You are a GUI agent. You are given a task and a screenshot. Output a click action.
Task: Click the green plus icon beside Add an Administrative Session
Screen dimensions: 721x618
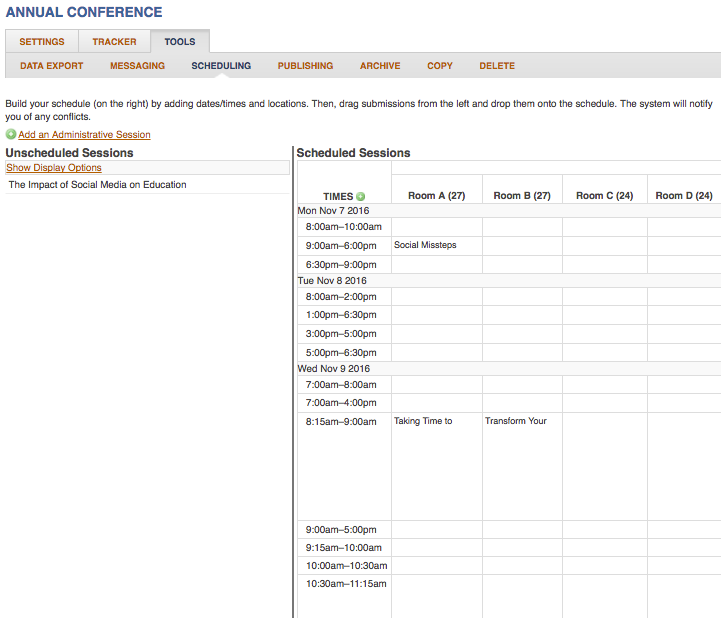11,134
